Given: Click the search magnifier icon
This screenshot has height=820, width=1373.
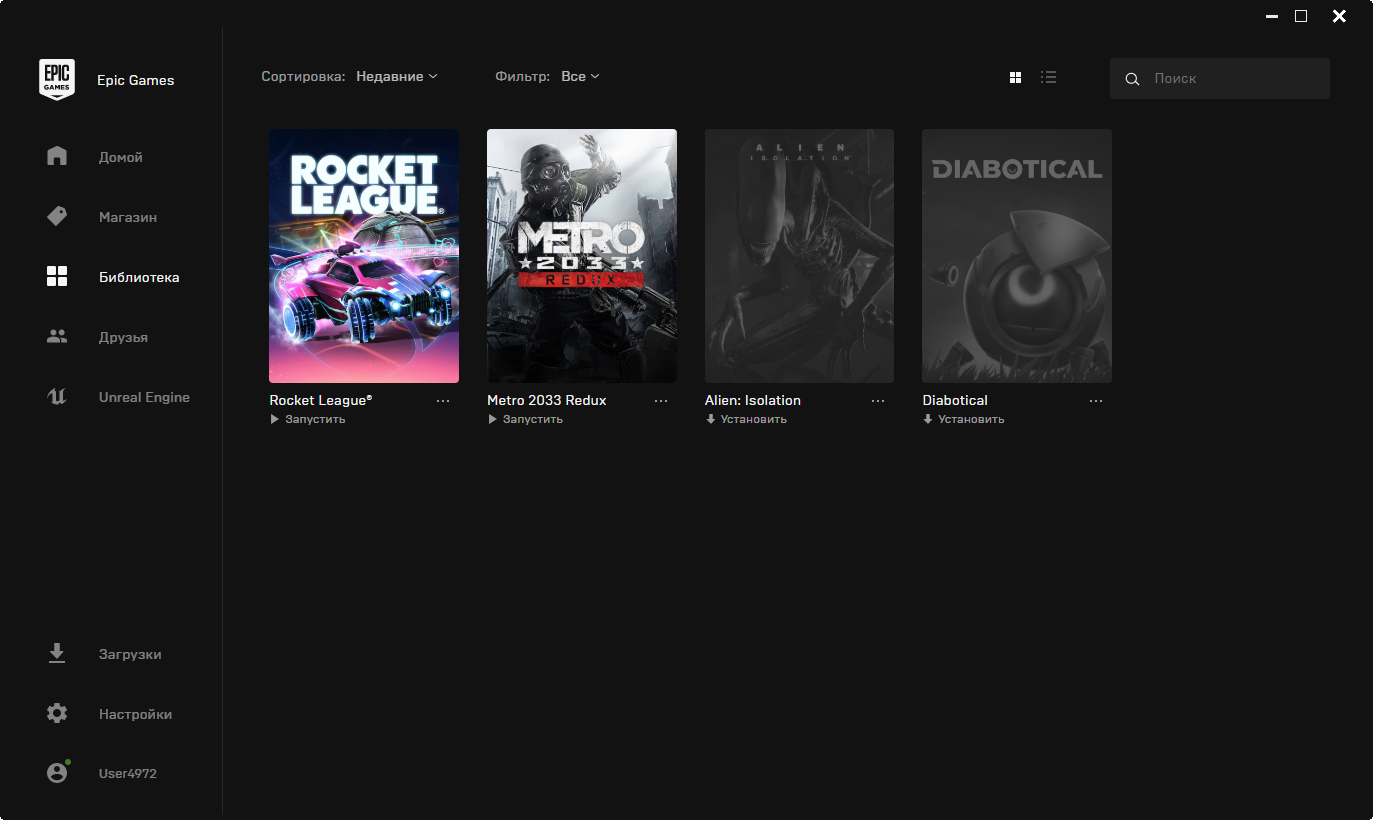Looking at the screenshot, I should pos(1132,79).
